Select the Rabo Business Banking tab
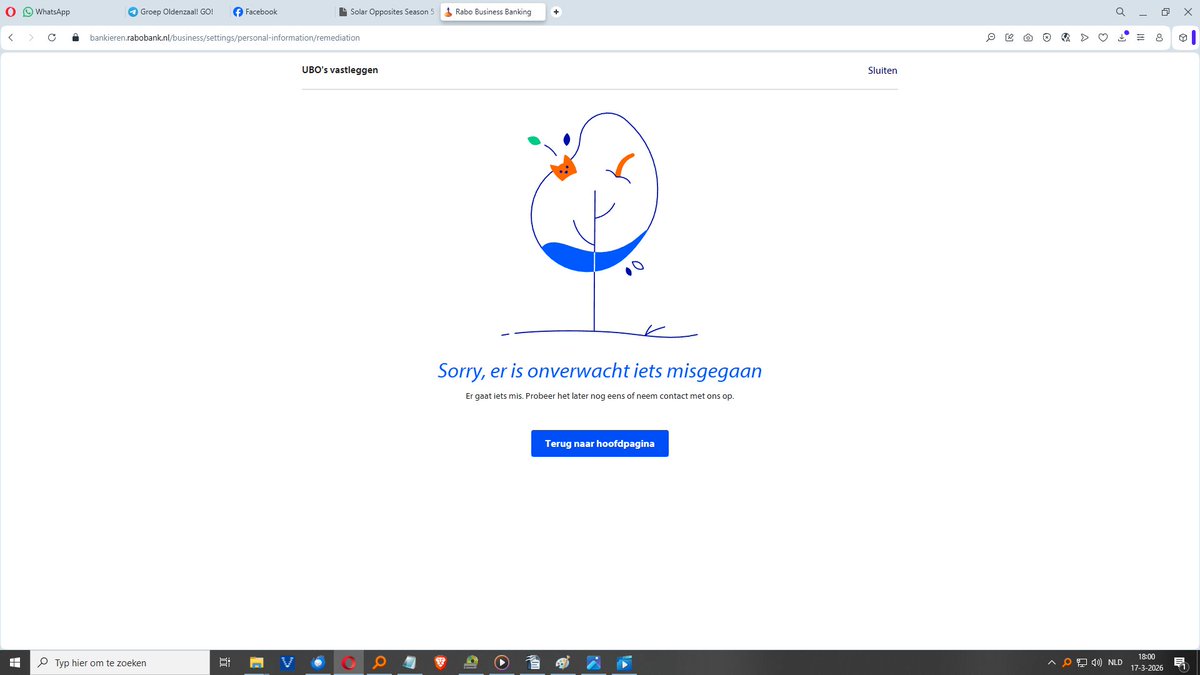This screenshot has width=1200, height=675. pos(492,12)
